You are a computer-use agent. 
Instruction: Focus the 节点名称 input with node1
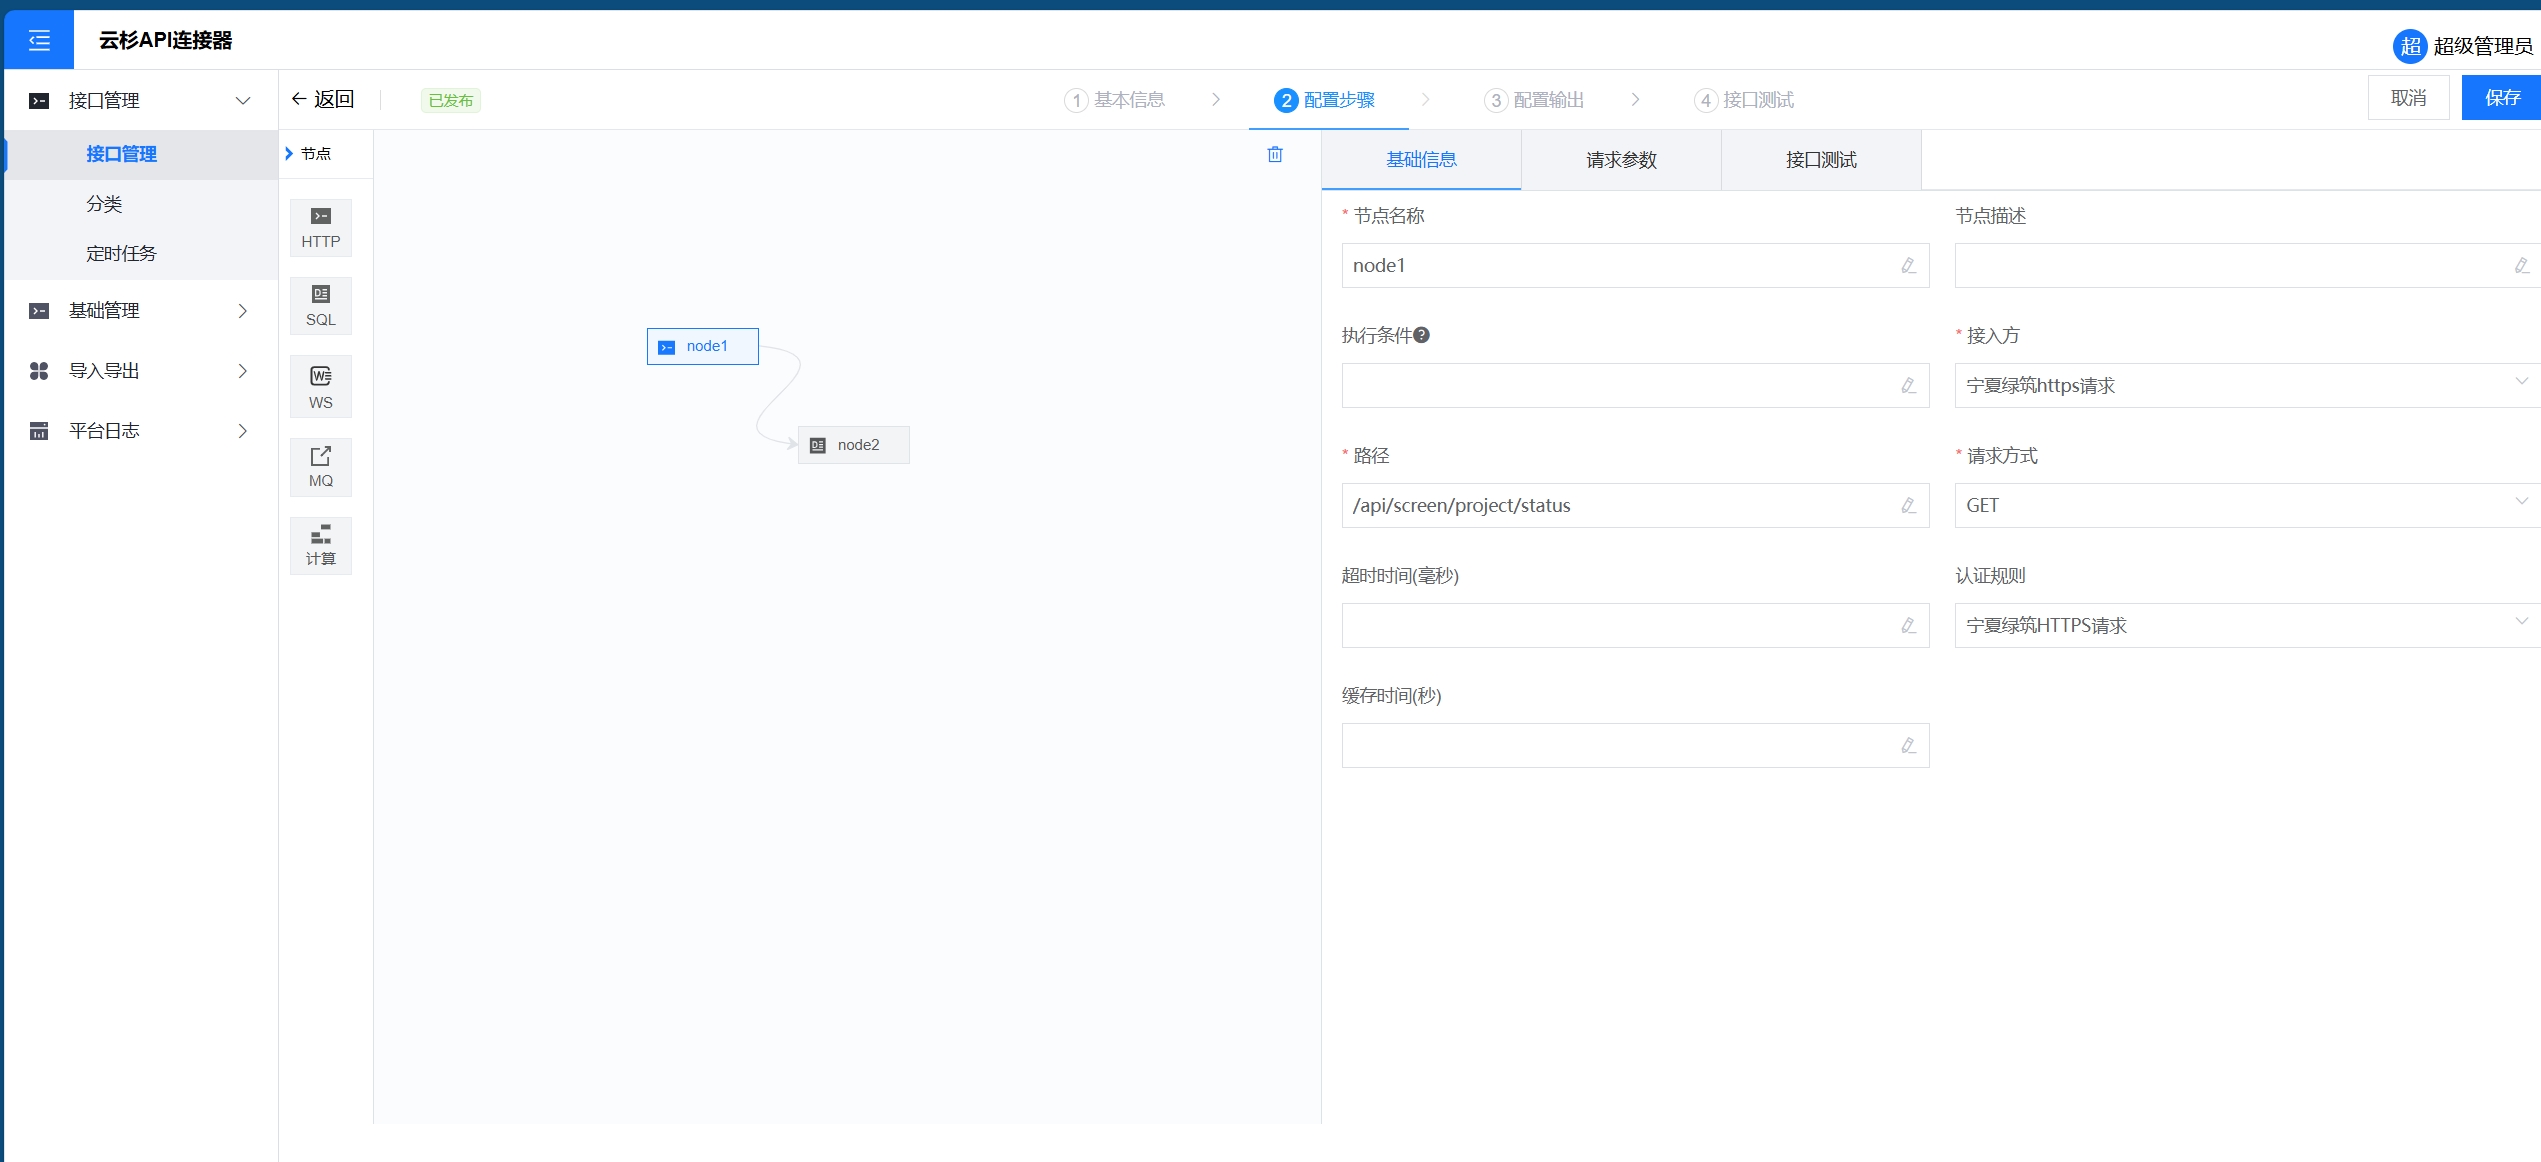[1635, 266]
